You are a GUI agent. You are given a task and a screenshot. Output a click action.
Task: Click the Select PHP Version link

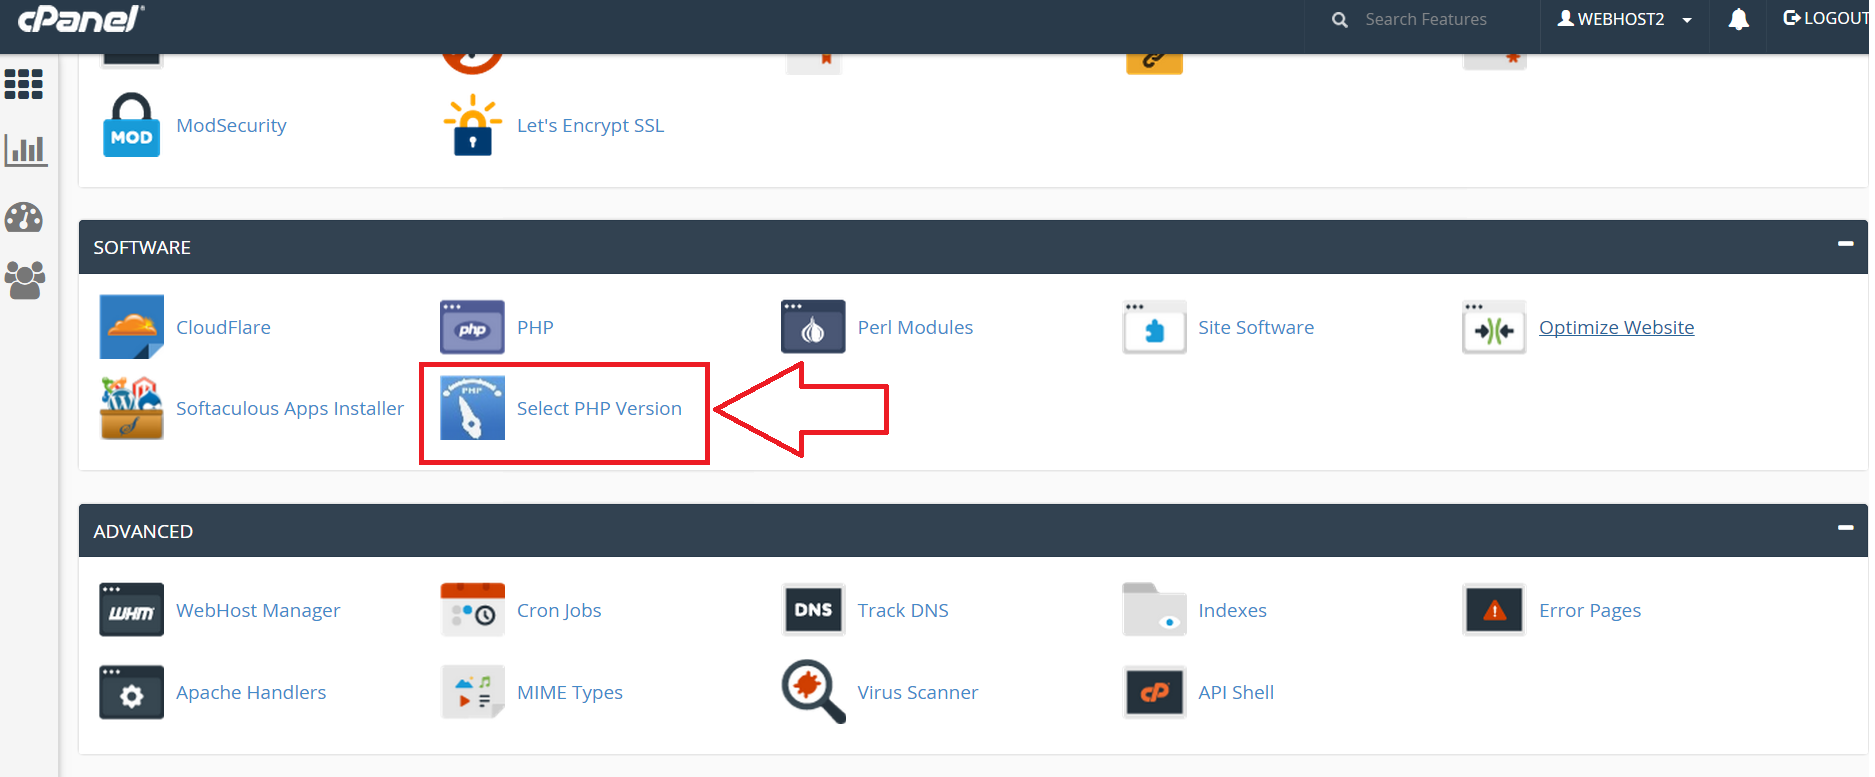tap(599, 408)
